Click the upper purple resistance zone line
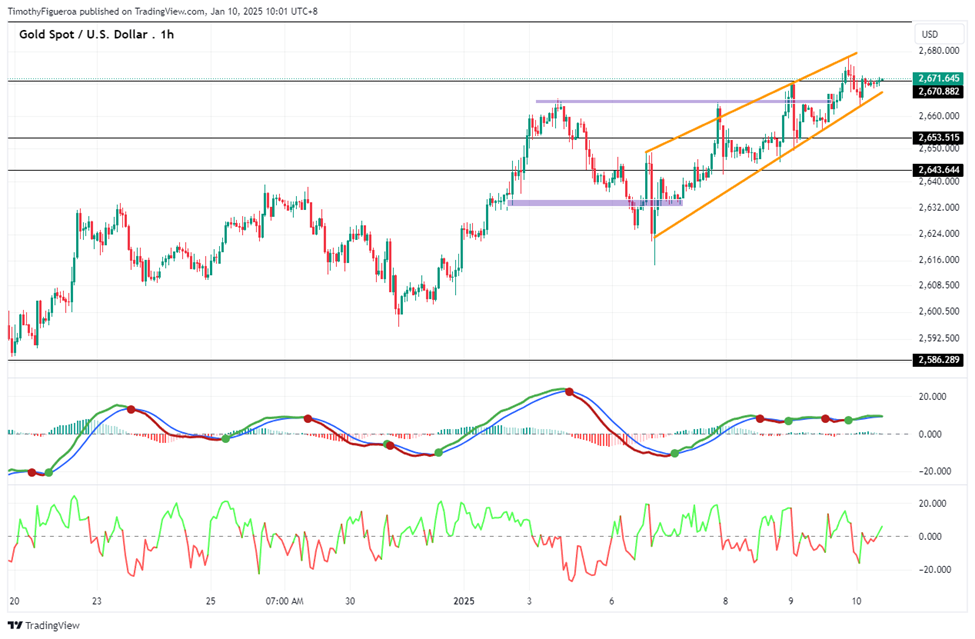 point(683,101)
